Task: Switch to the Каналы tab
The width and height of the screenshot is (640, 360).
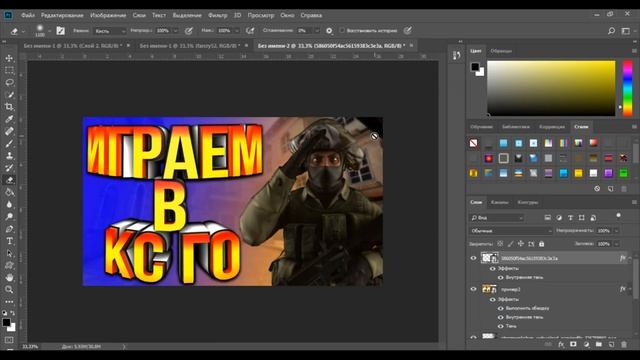Action: click(500, 202)
